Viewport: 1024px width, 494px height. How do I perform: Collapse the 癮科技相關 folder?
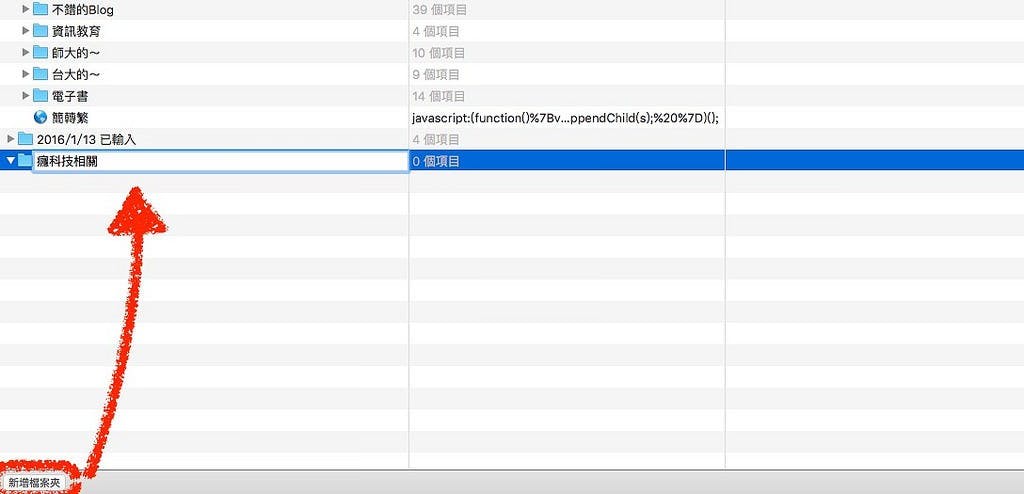pos(10,160)
